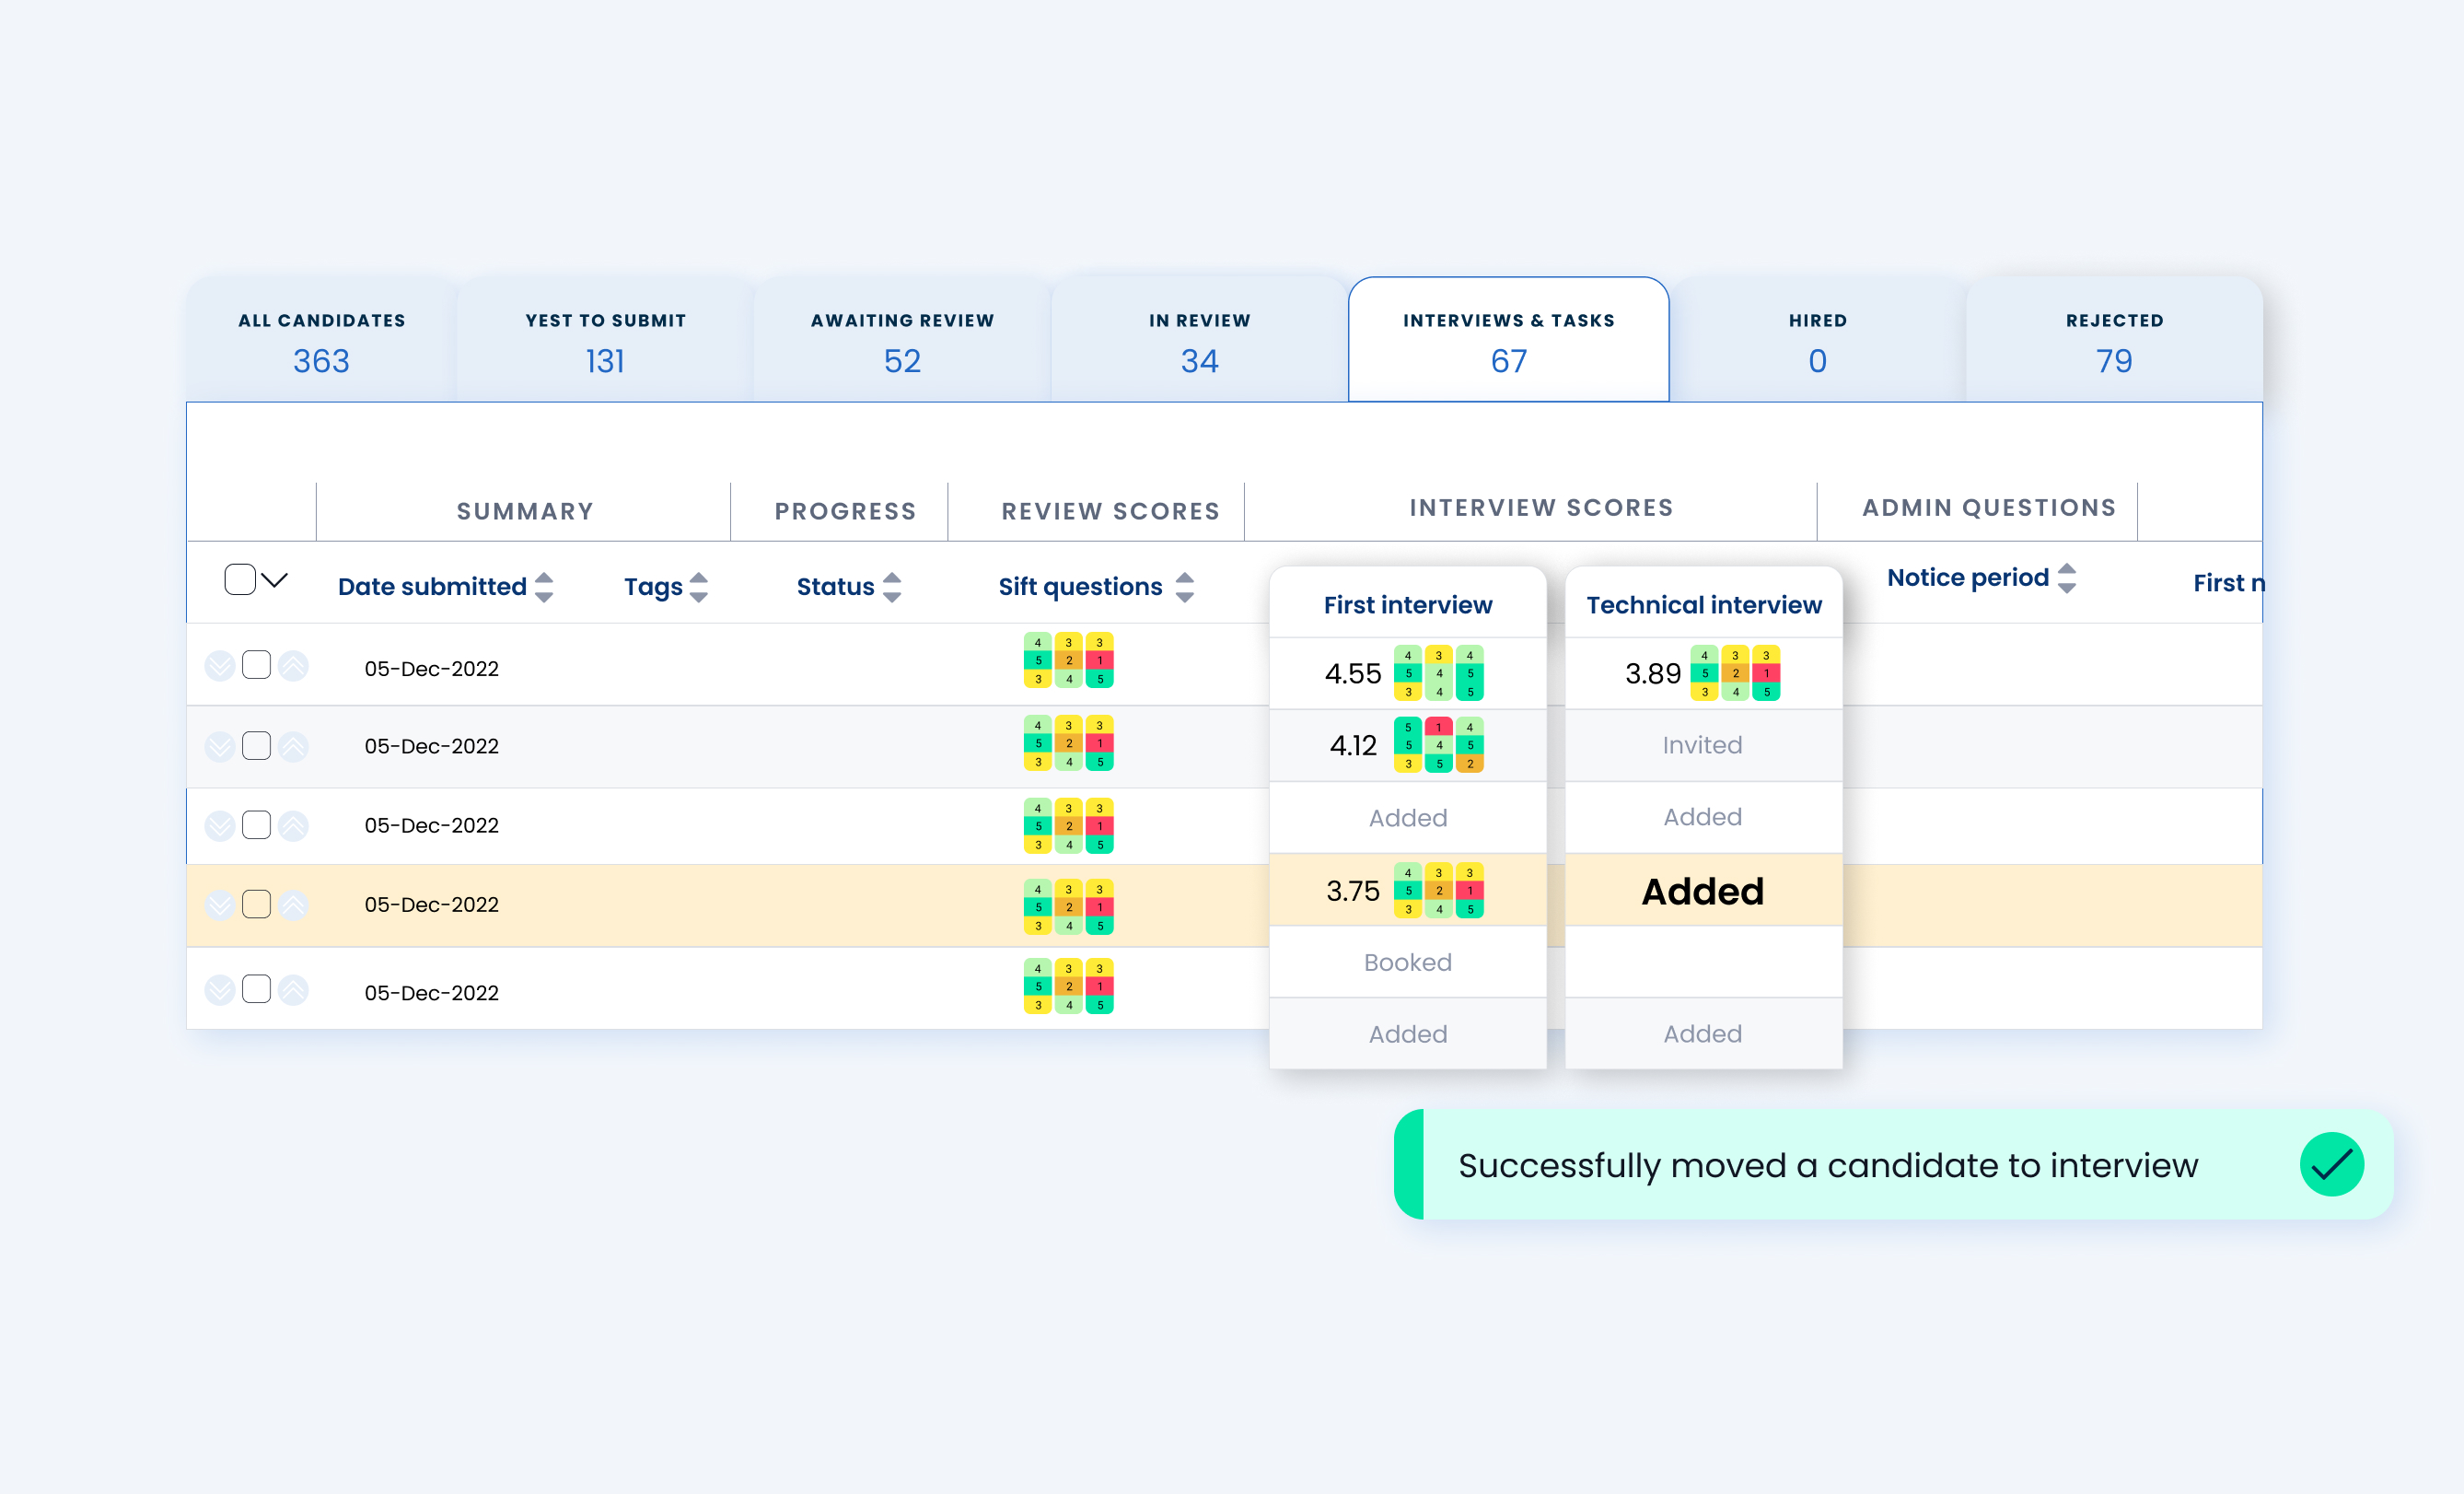Open the 4.55 first interview score cell
The image size is (2464, 1494).
[x=1352, y=673]
